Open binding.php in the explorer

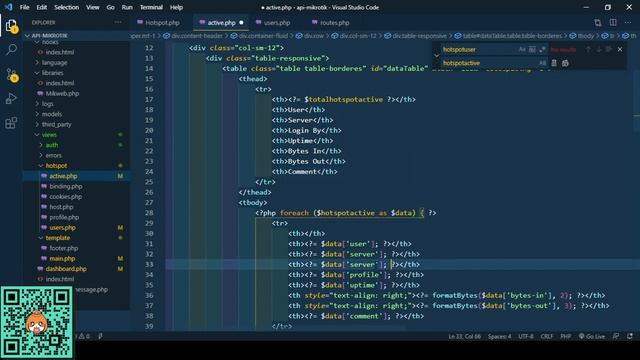tap(65, 186)
